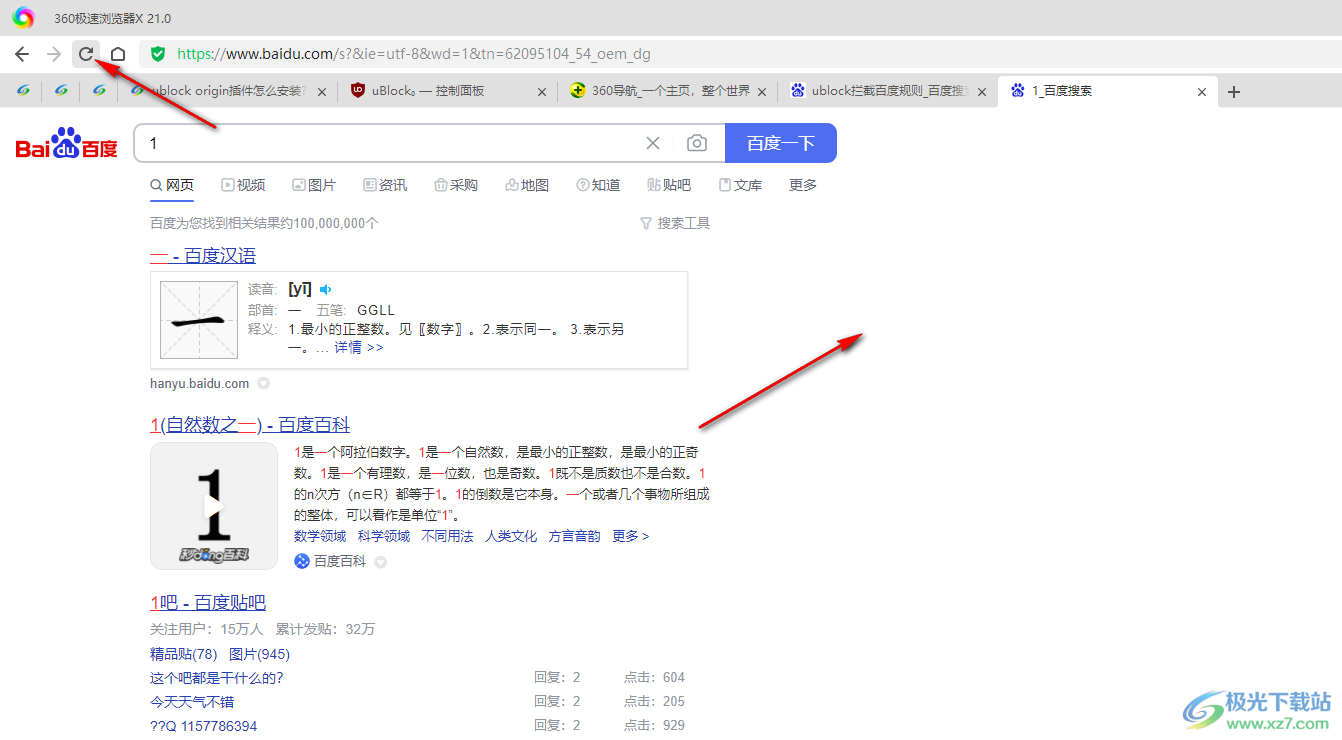Click the address bar URL

[414, 54]
